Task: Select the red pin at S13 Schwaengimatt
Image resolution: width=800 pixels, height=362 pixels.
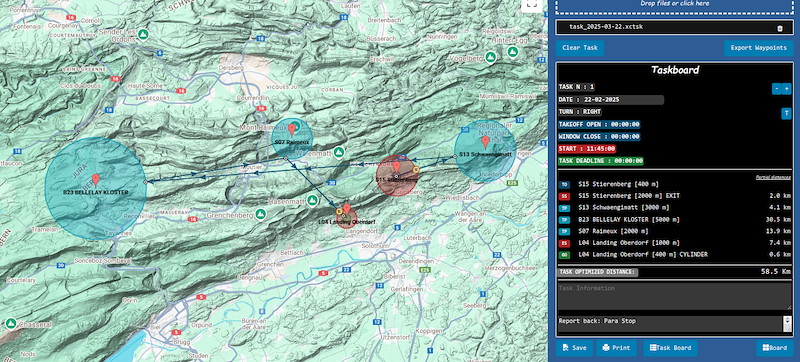Action: [485, 142]
